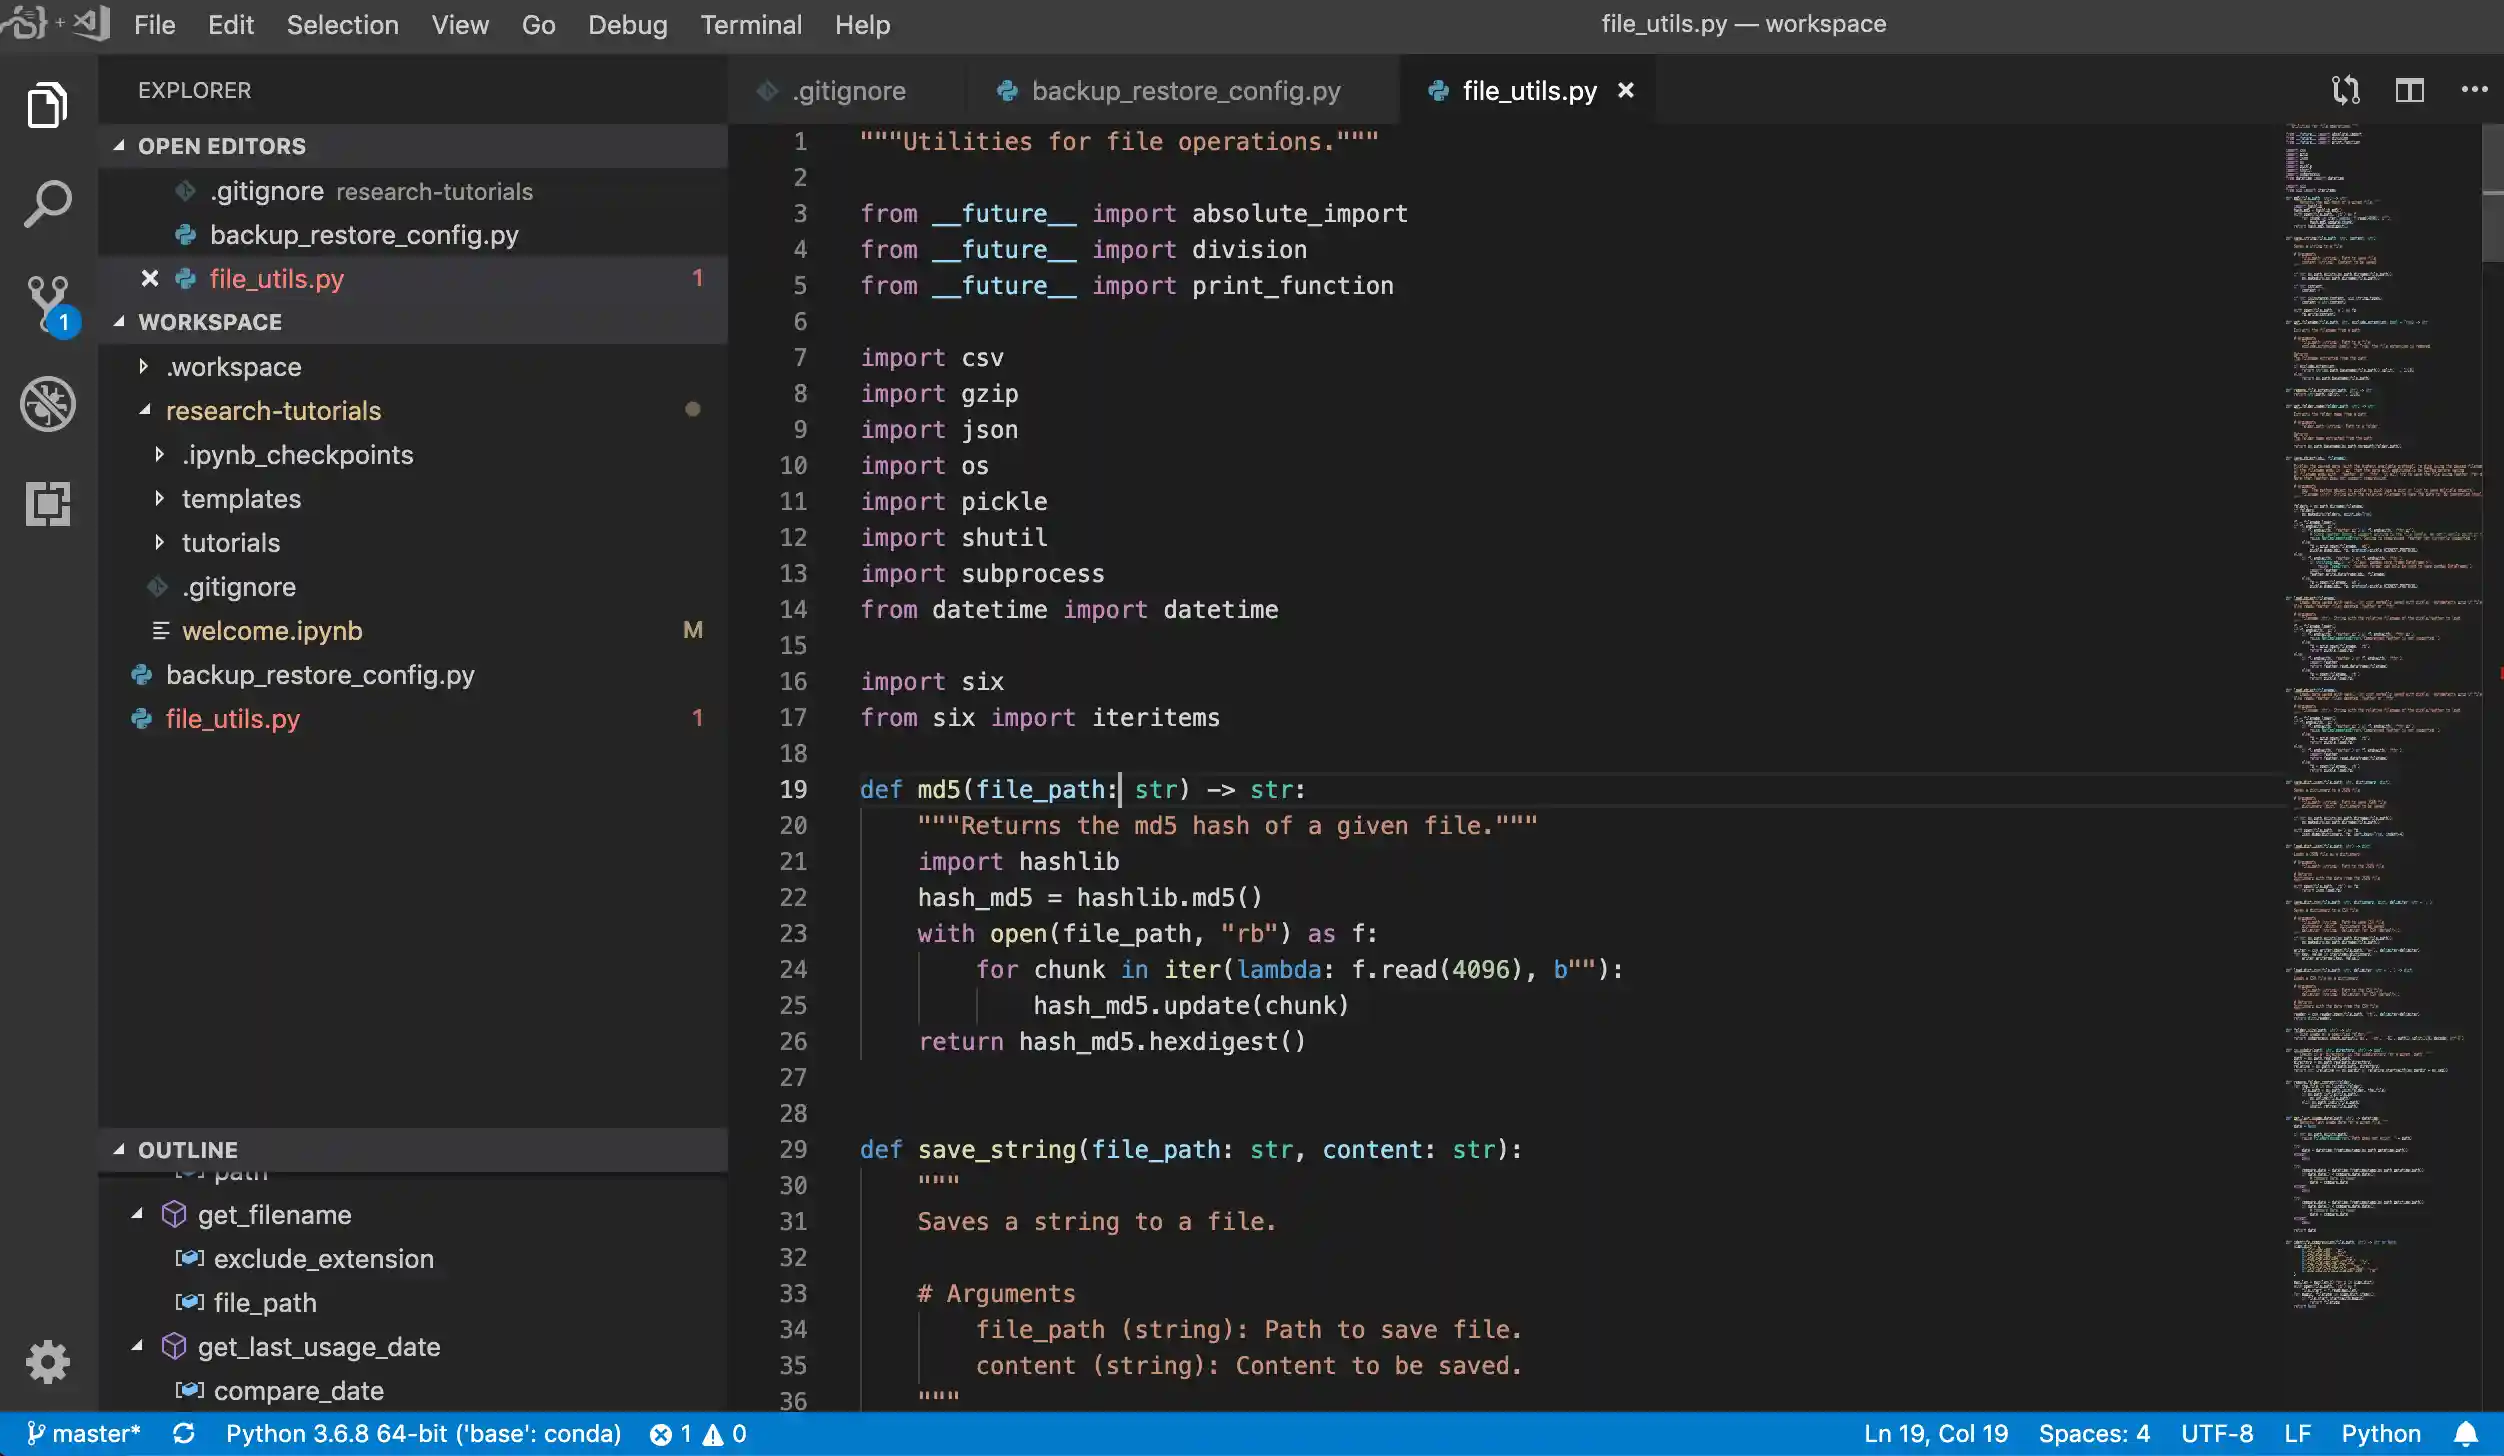Click the synchronize changes icon in status bar
2504x1456 pixels.
pyautogui.click(x=183, y=1434)
